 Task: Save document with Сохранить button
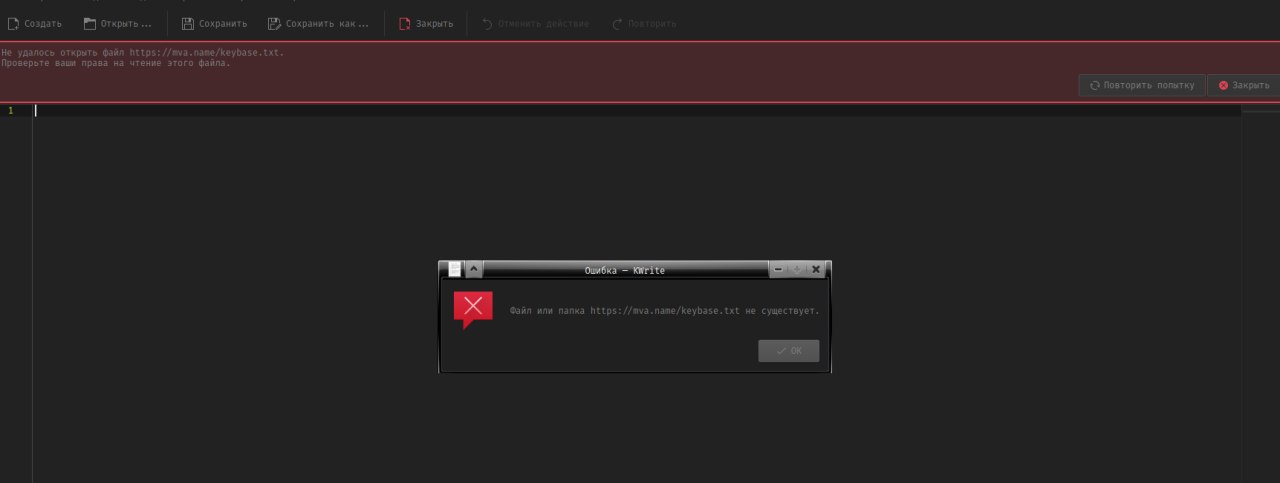click(x=214, y=23)
